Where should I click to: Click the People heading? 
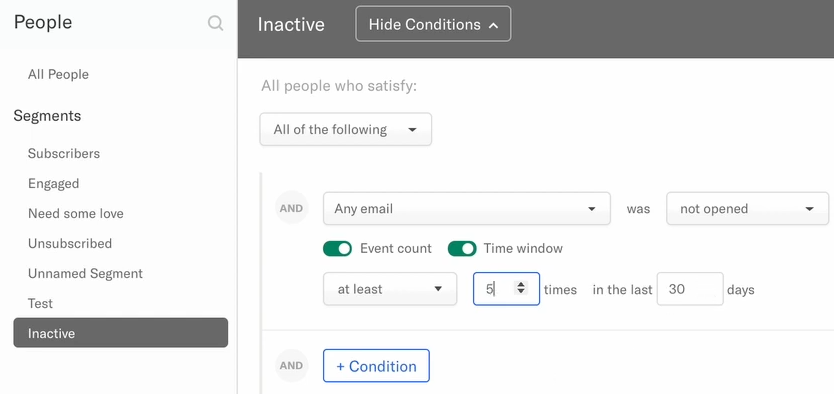point(43,22)
